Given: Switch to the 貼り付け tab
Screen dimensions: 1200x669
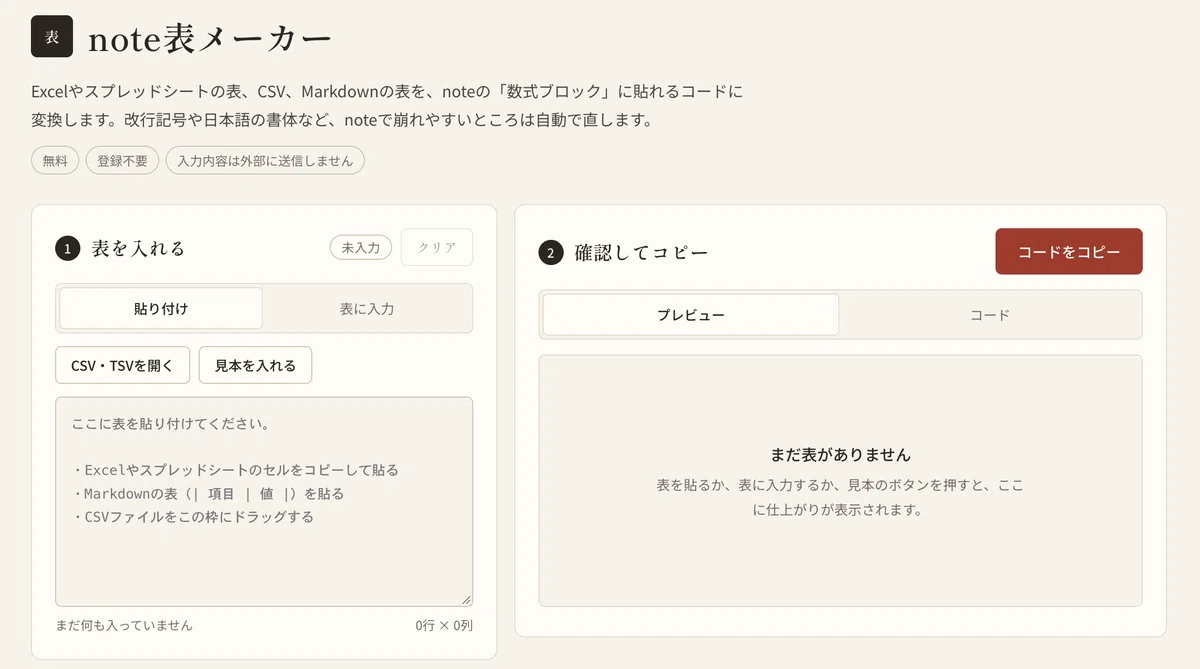Looking at the screenshot, I should (x=161, y=308).
